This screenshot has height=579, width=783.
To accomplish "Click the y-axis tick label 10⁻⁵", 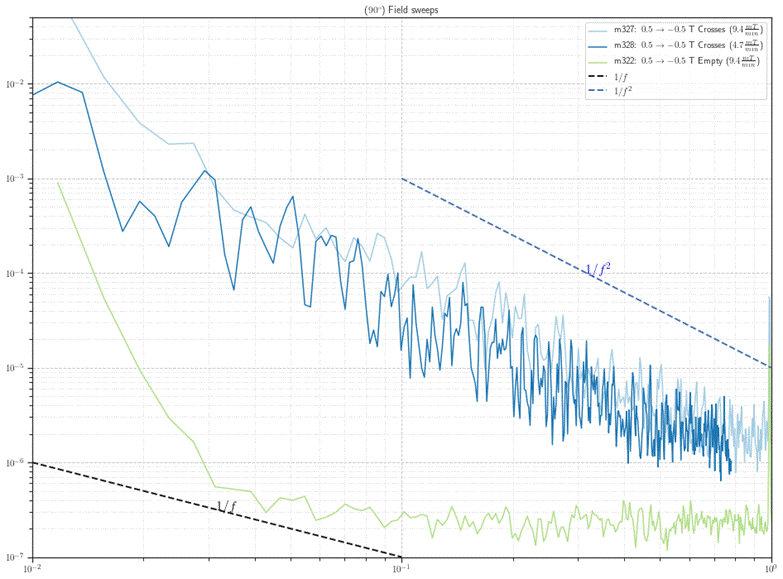I will [14, 369].
